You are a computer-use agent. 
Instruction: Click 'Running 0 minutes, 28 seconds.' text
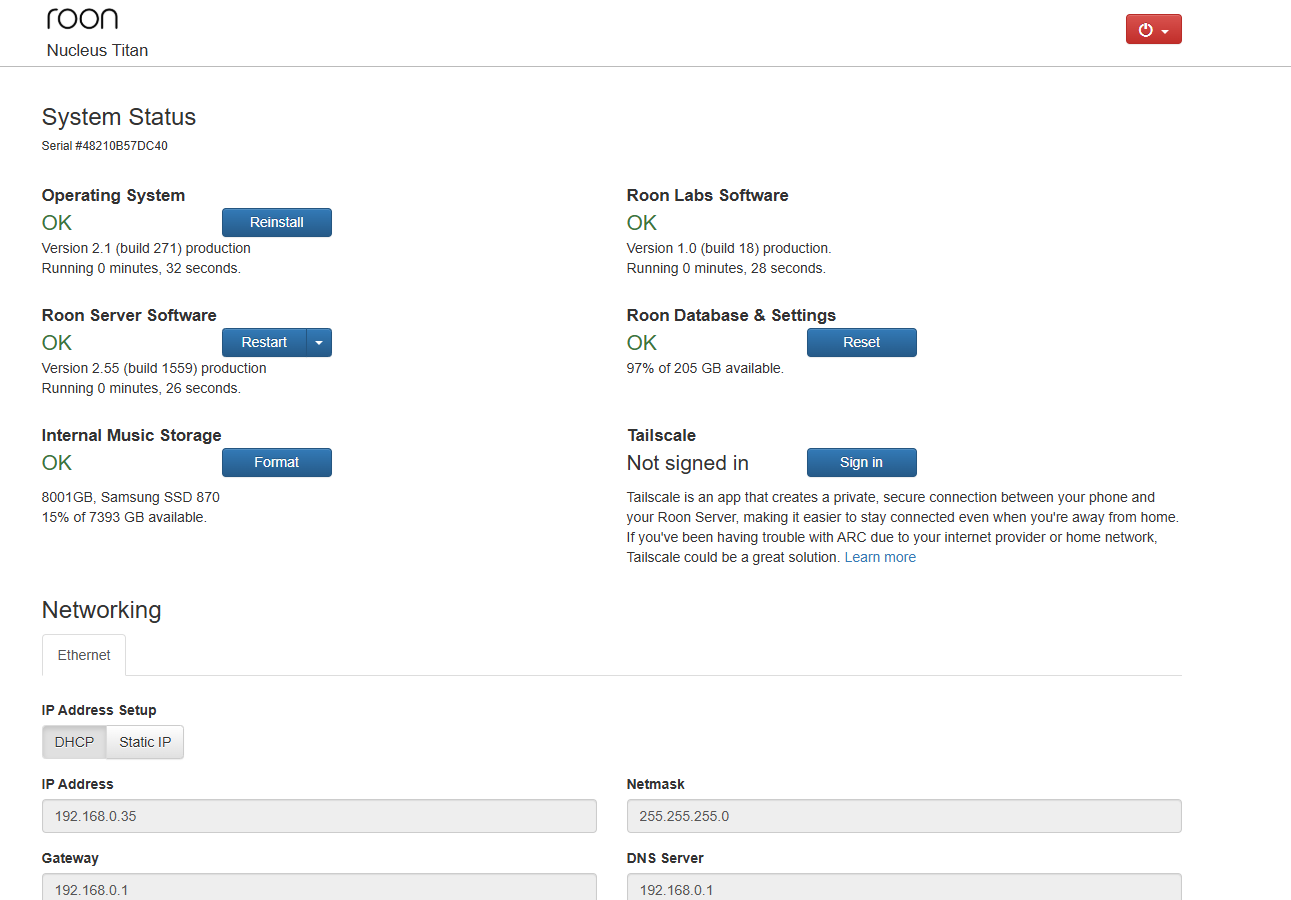click(x=726, y=268)
